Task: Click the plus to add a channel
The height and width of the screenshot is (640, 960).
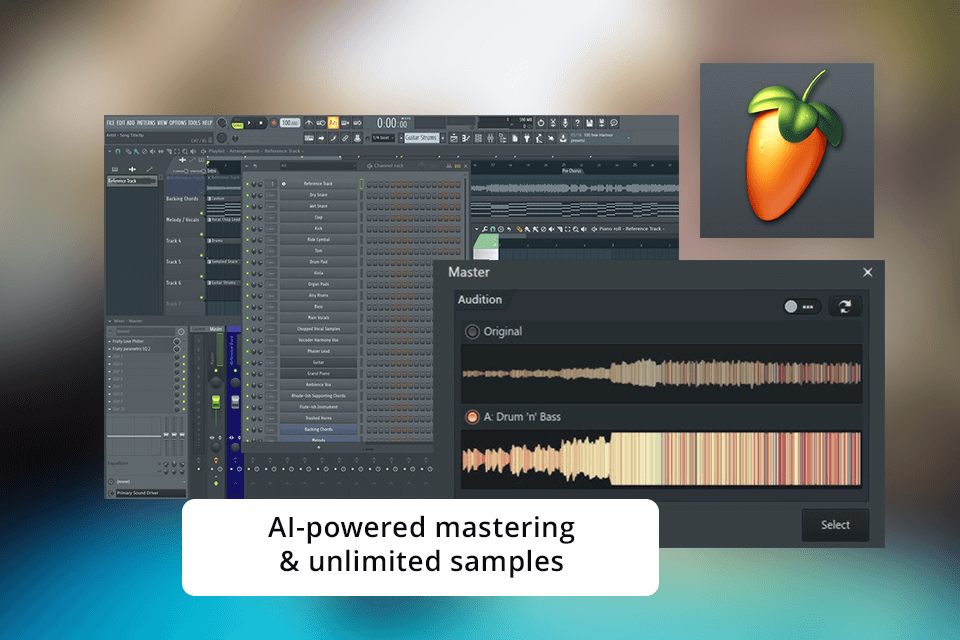Action: click(318, 447)
